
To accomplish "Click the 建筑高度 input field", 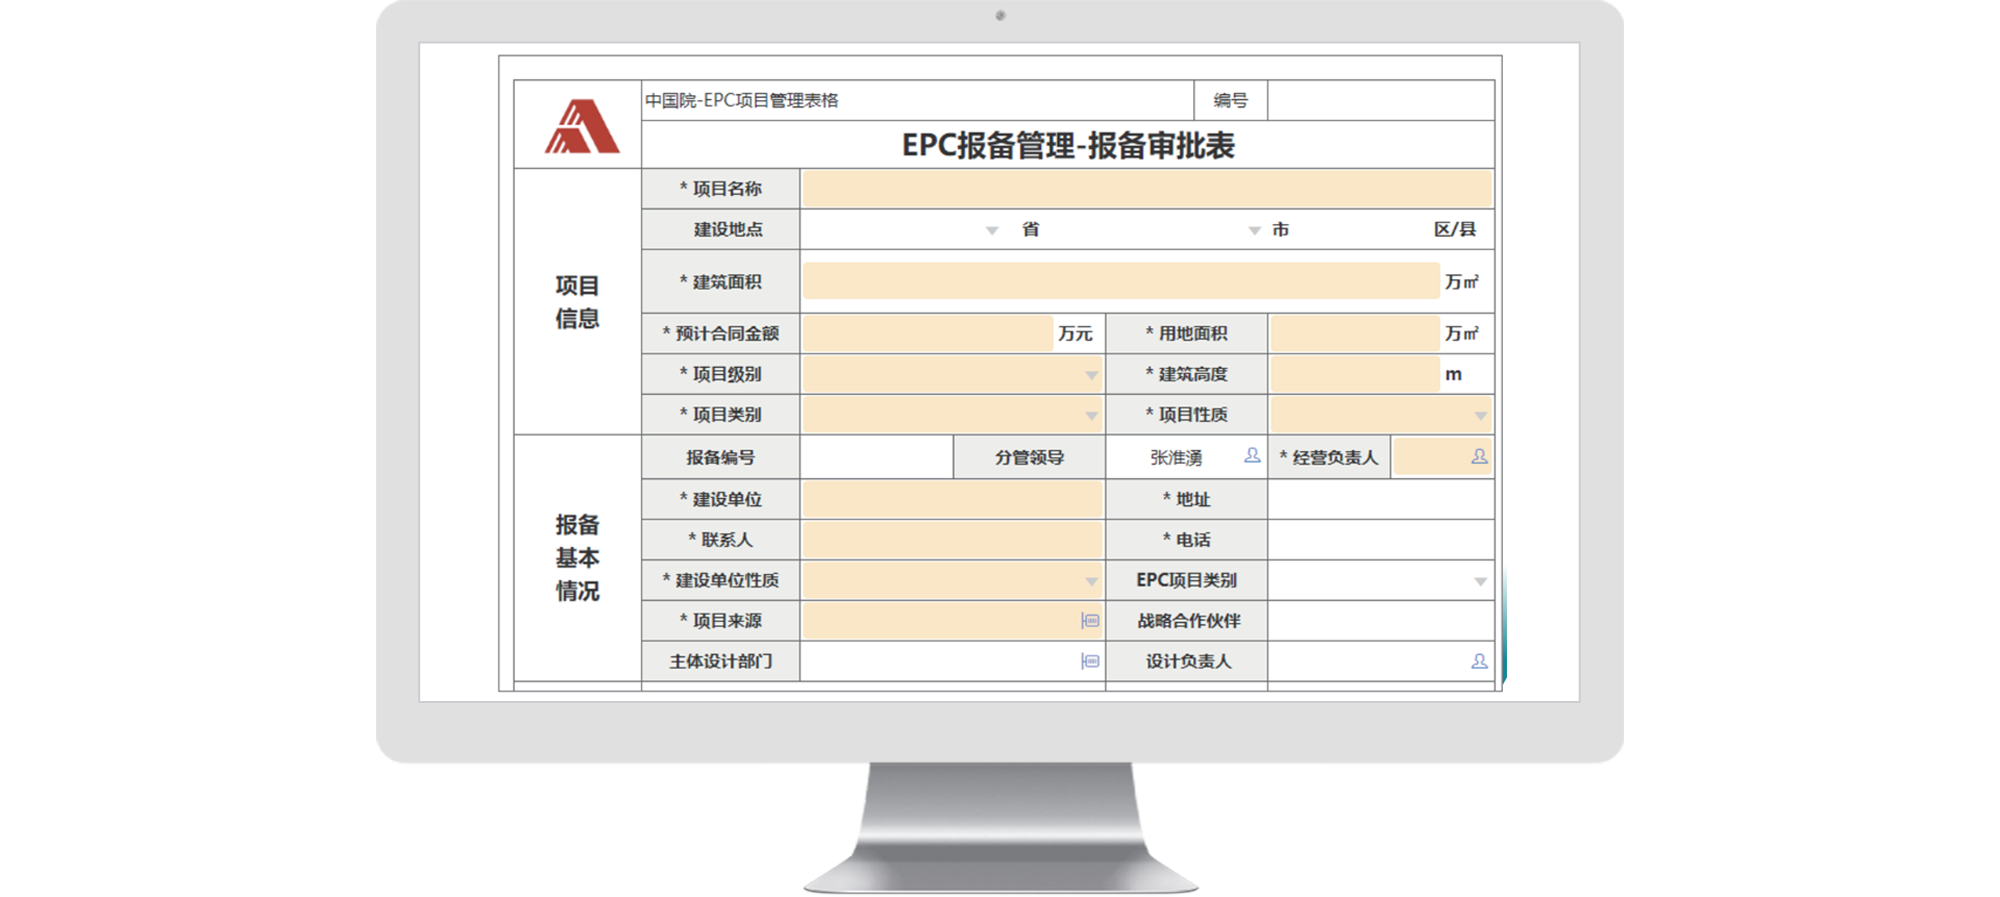I will coord(1354,374).
